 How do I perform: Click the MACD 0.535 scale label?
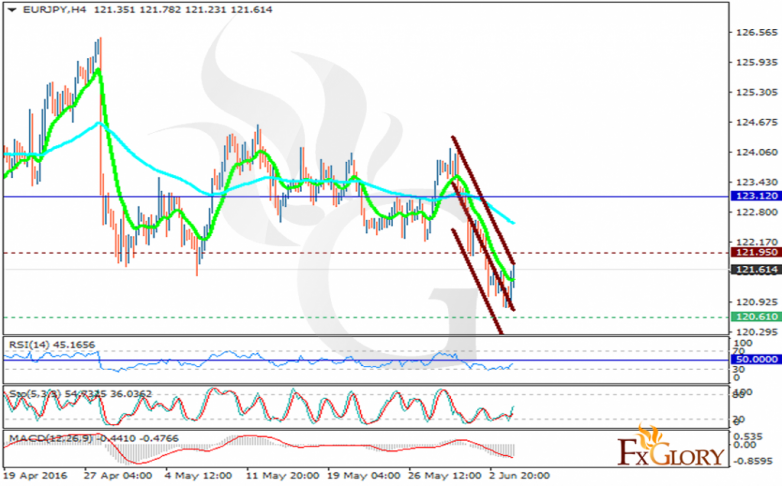tap(749, 437)
